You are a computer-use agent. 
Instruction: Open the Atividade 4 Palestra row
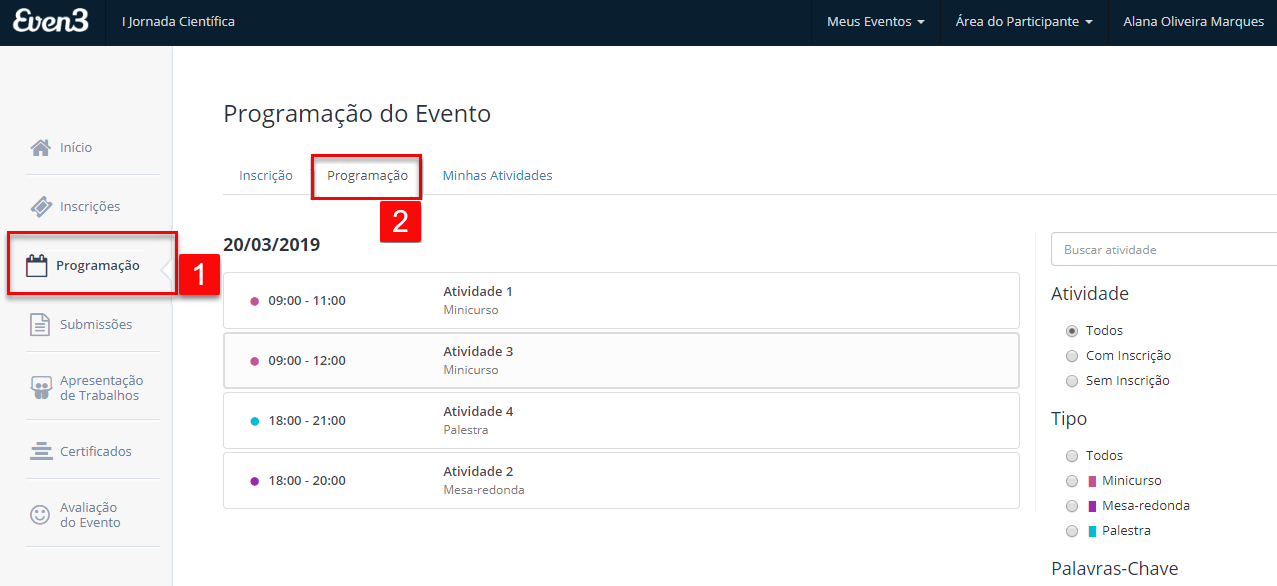click(621, 421)
